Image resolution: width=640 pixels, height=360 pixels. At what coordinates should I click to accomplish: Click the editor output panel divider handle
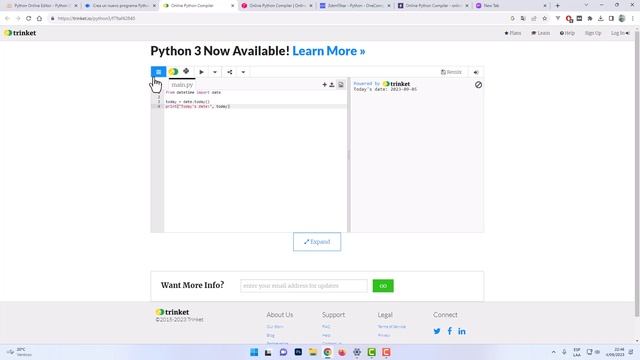(349, 155)
